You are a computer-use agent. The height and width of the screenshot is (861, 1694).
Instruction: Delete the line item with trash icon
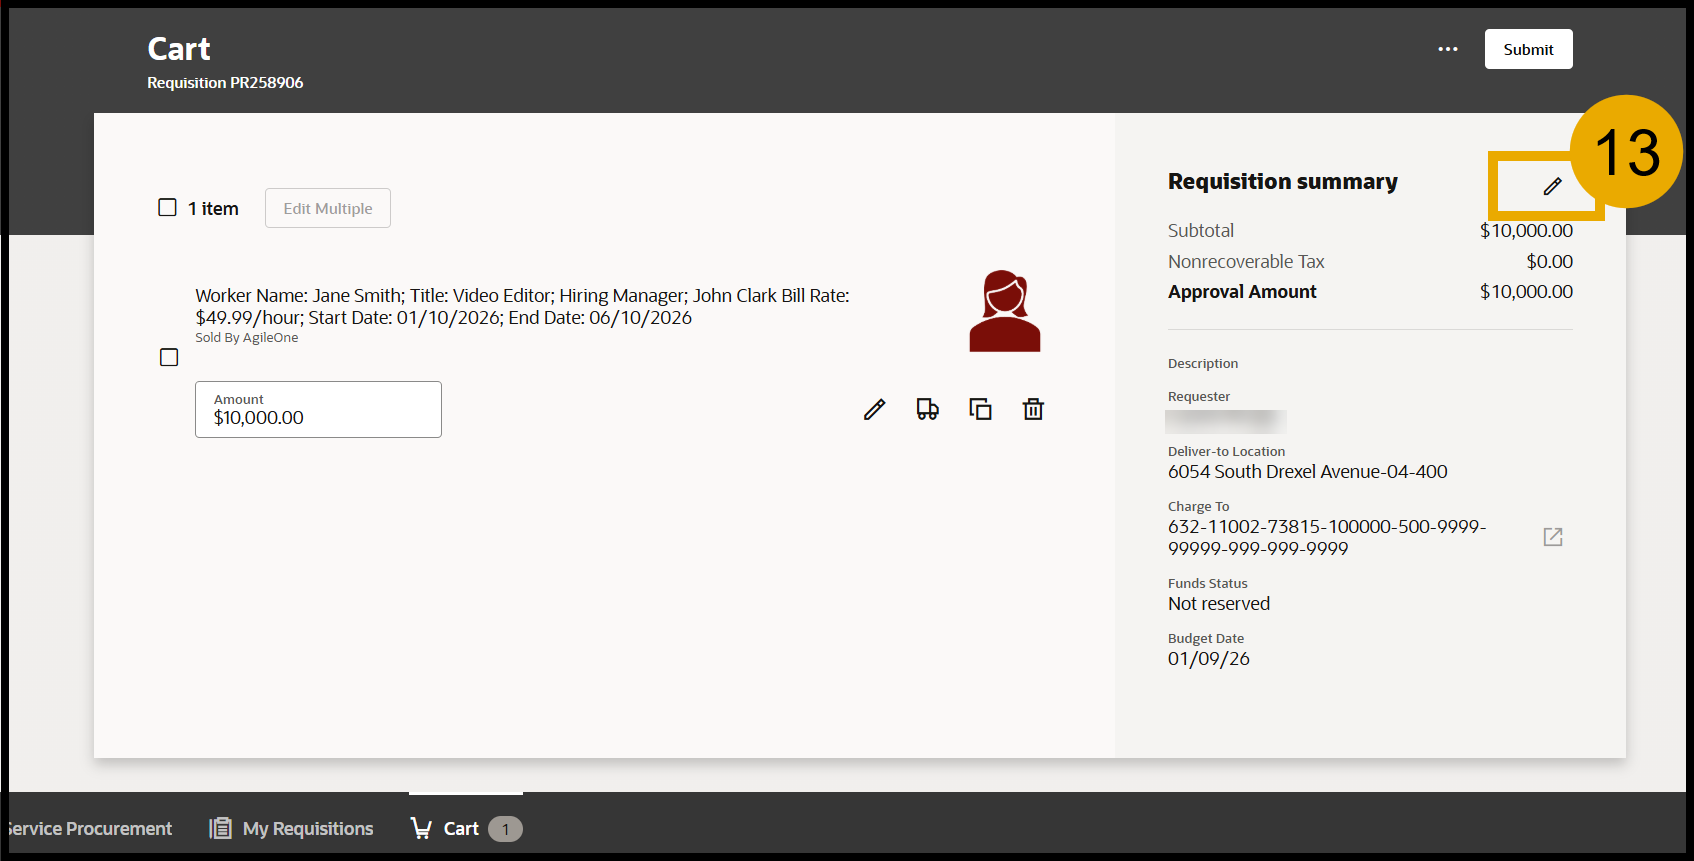pyautogui.click(x=1033, y=409)
